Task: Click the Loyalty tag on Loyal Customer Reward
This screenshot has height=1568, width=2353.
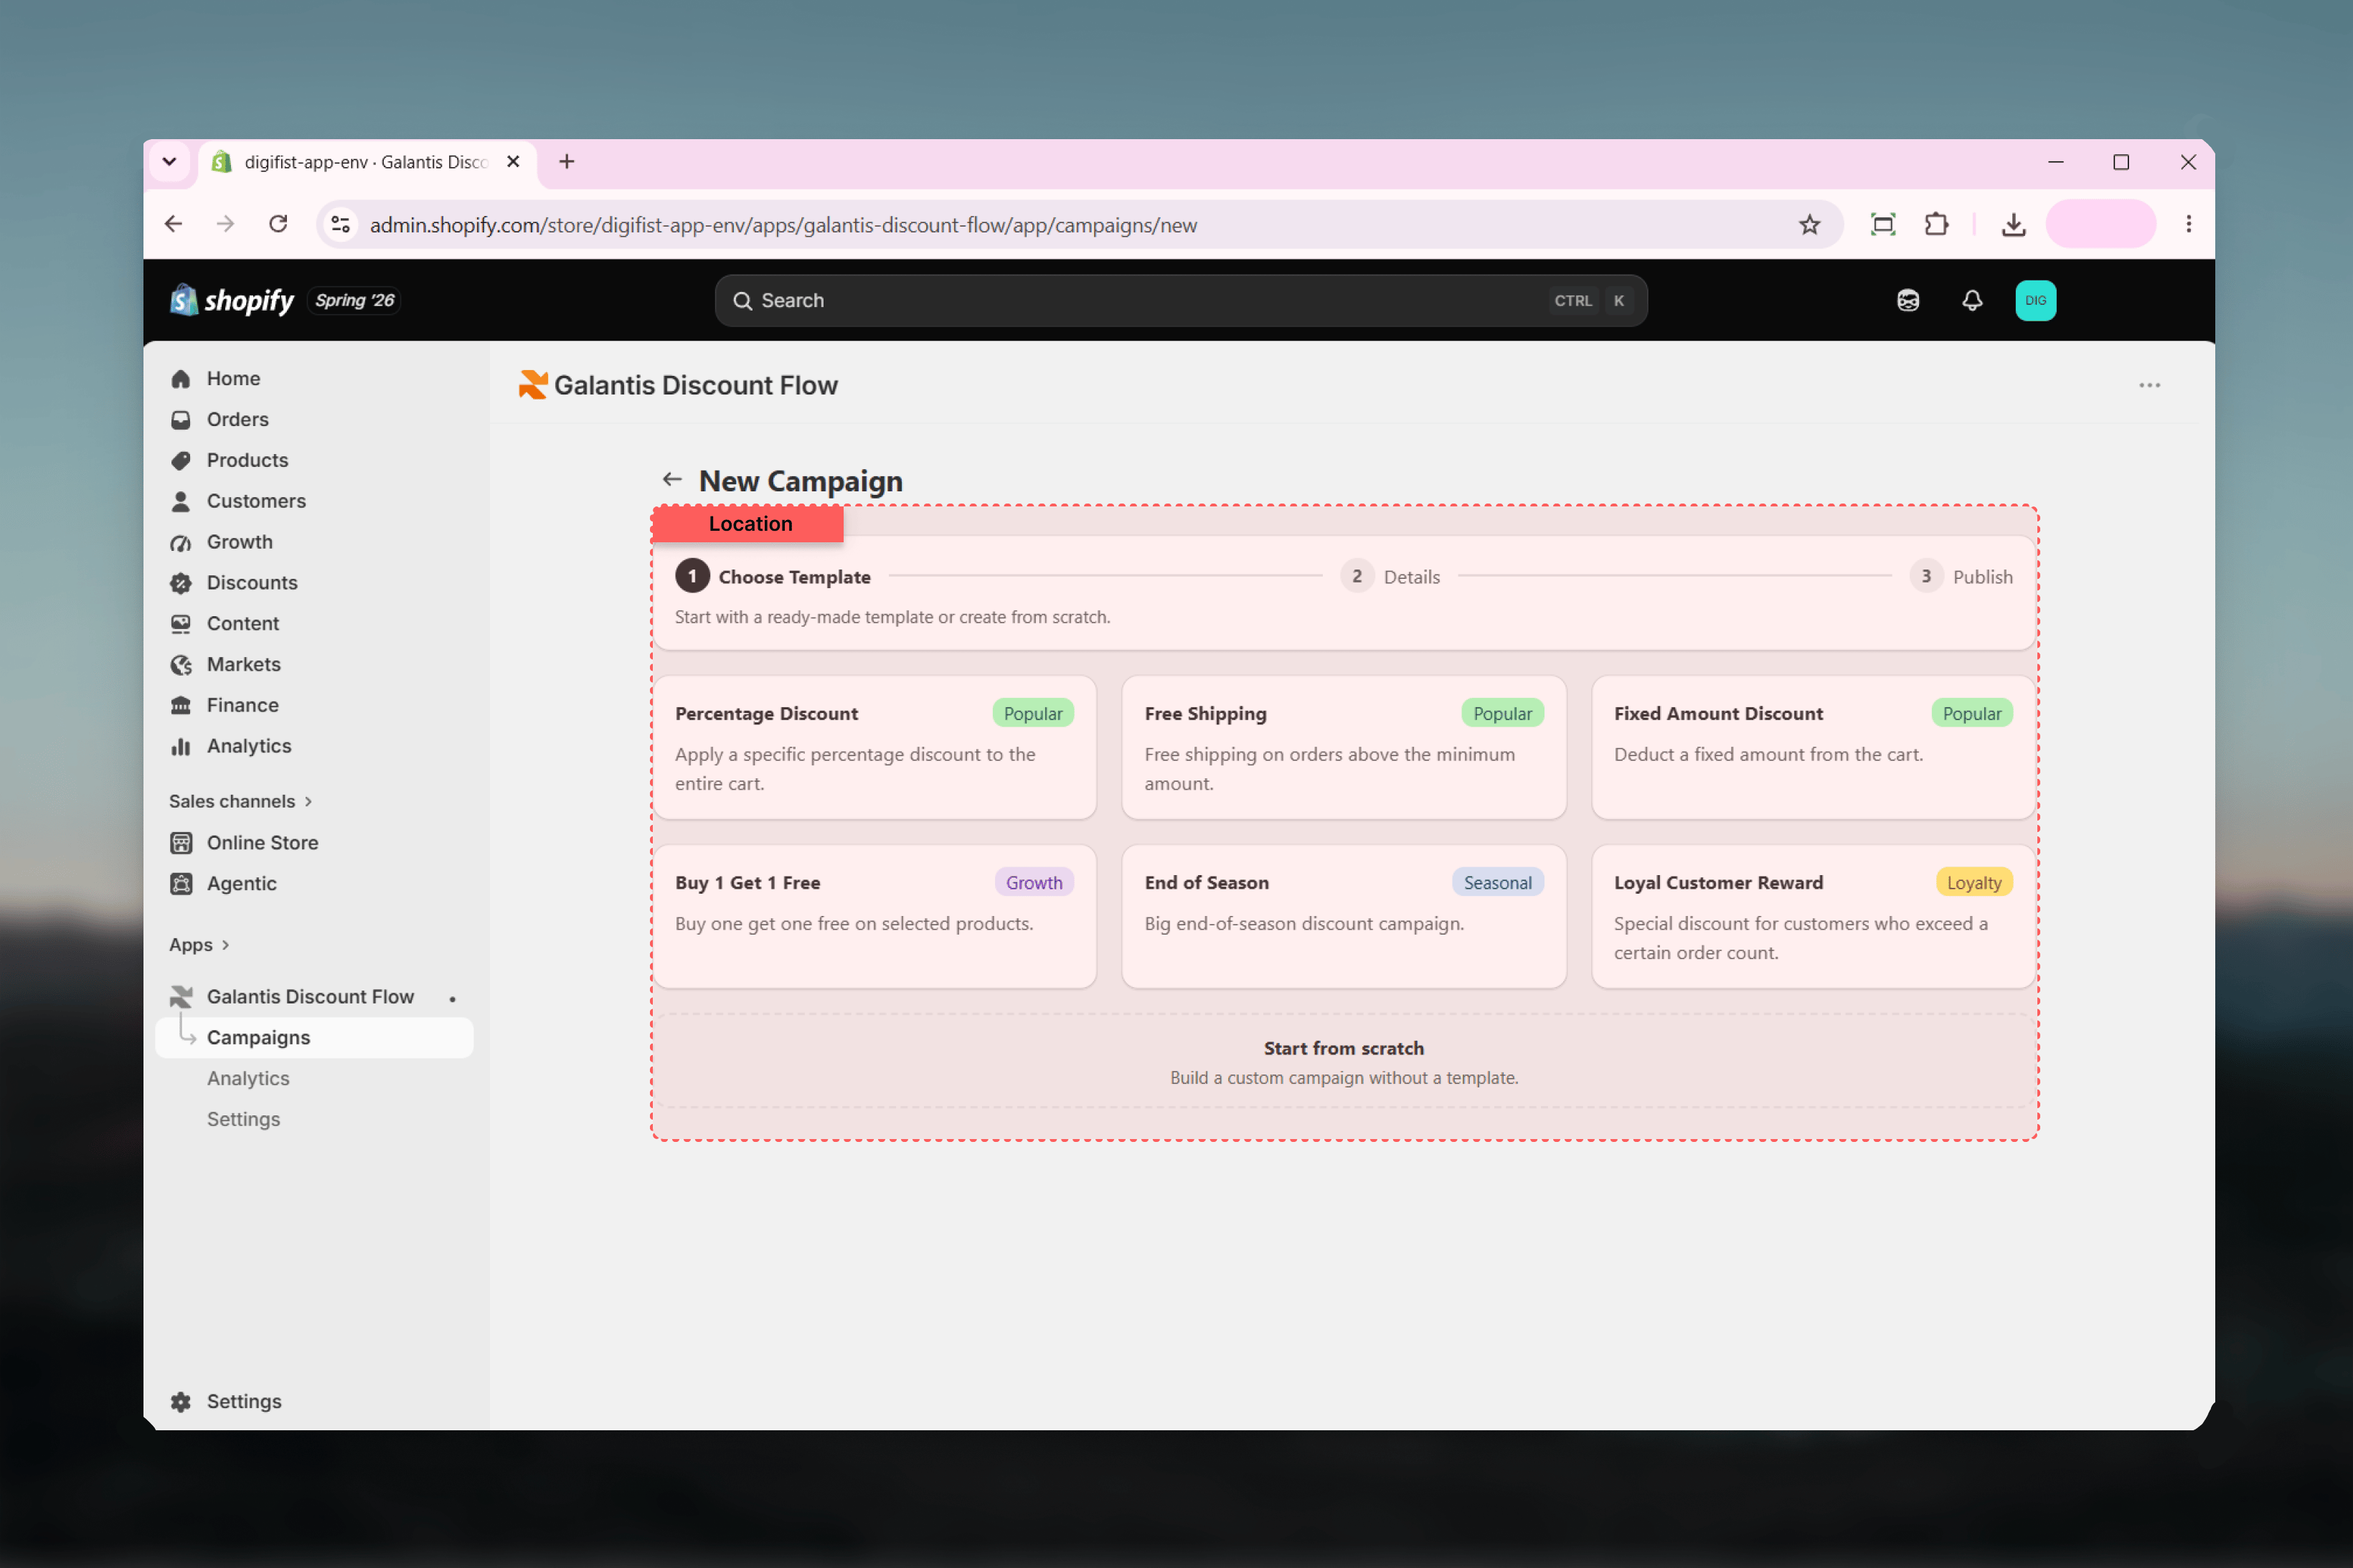Action: coord(1974,883)
